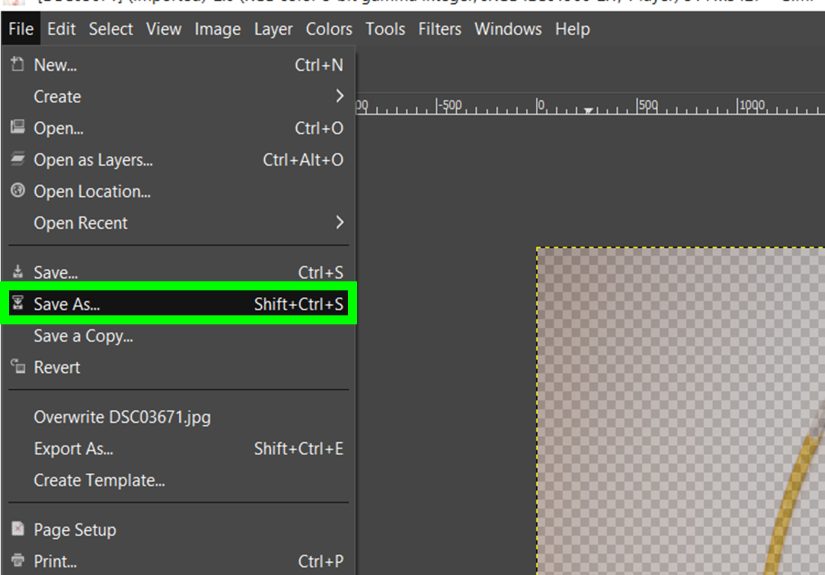Choose Revert menu entry
Image resolution: width=825 pixels, height=575 pixels.
coord(178,367)
